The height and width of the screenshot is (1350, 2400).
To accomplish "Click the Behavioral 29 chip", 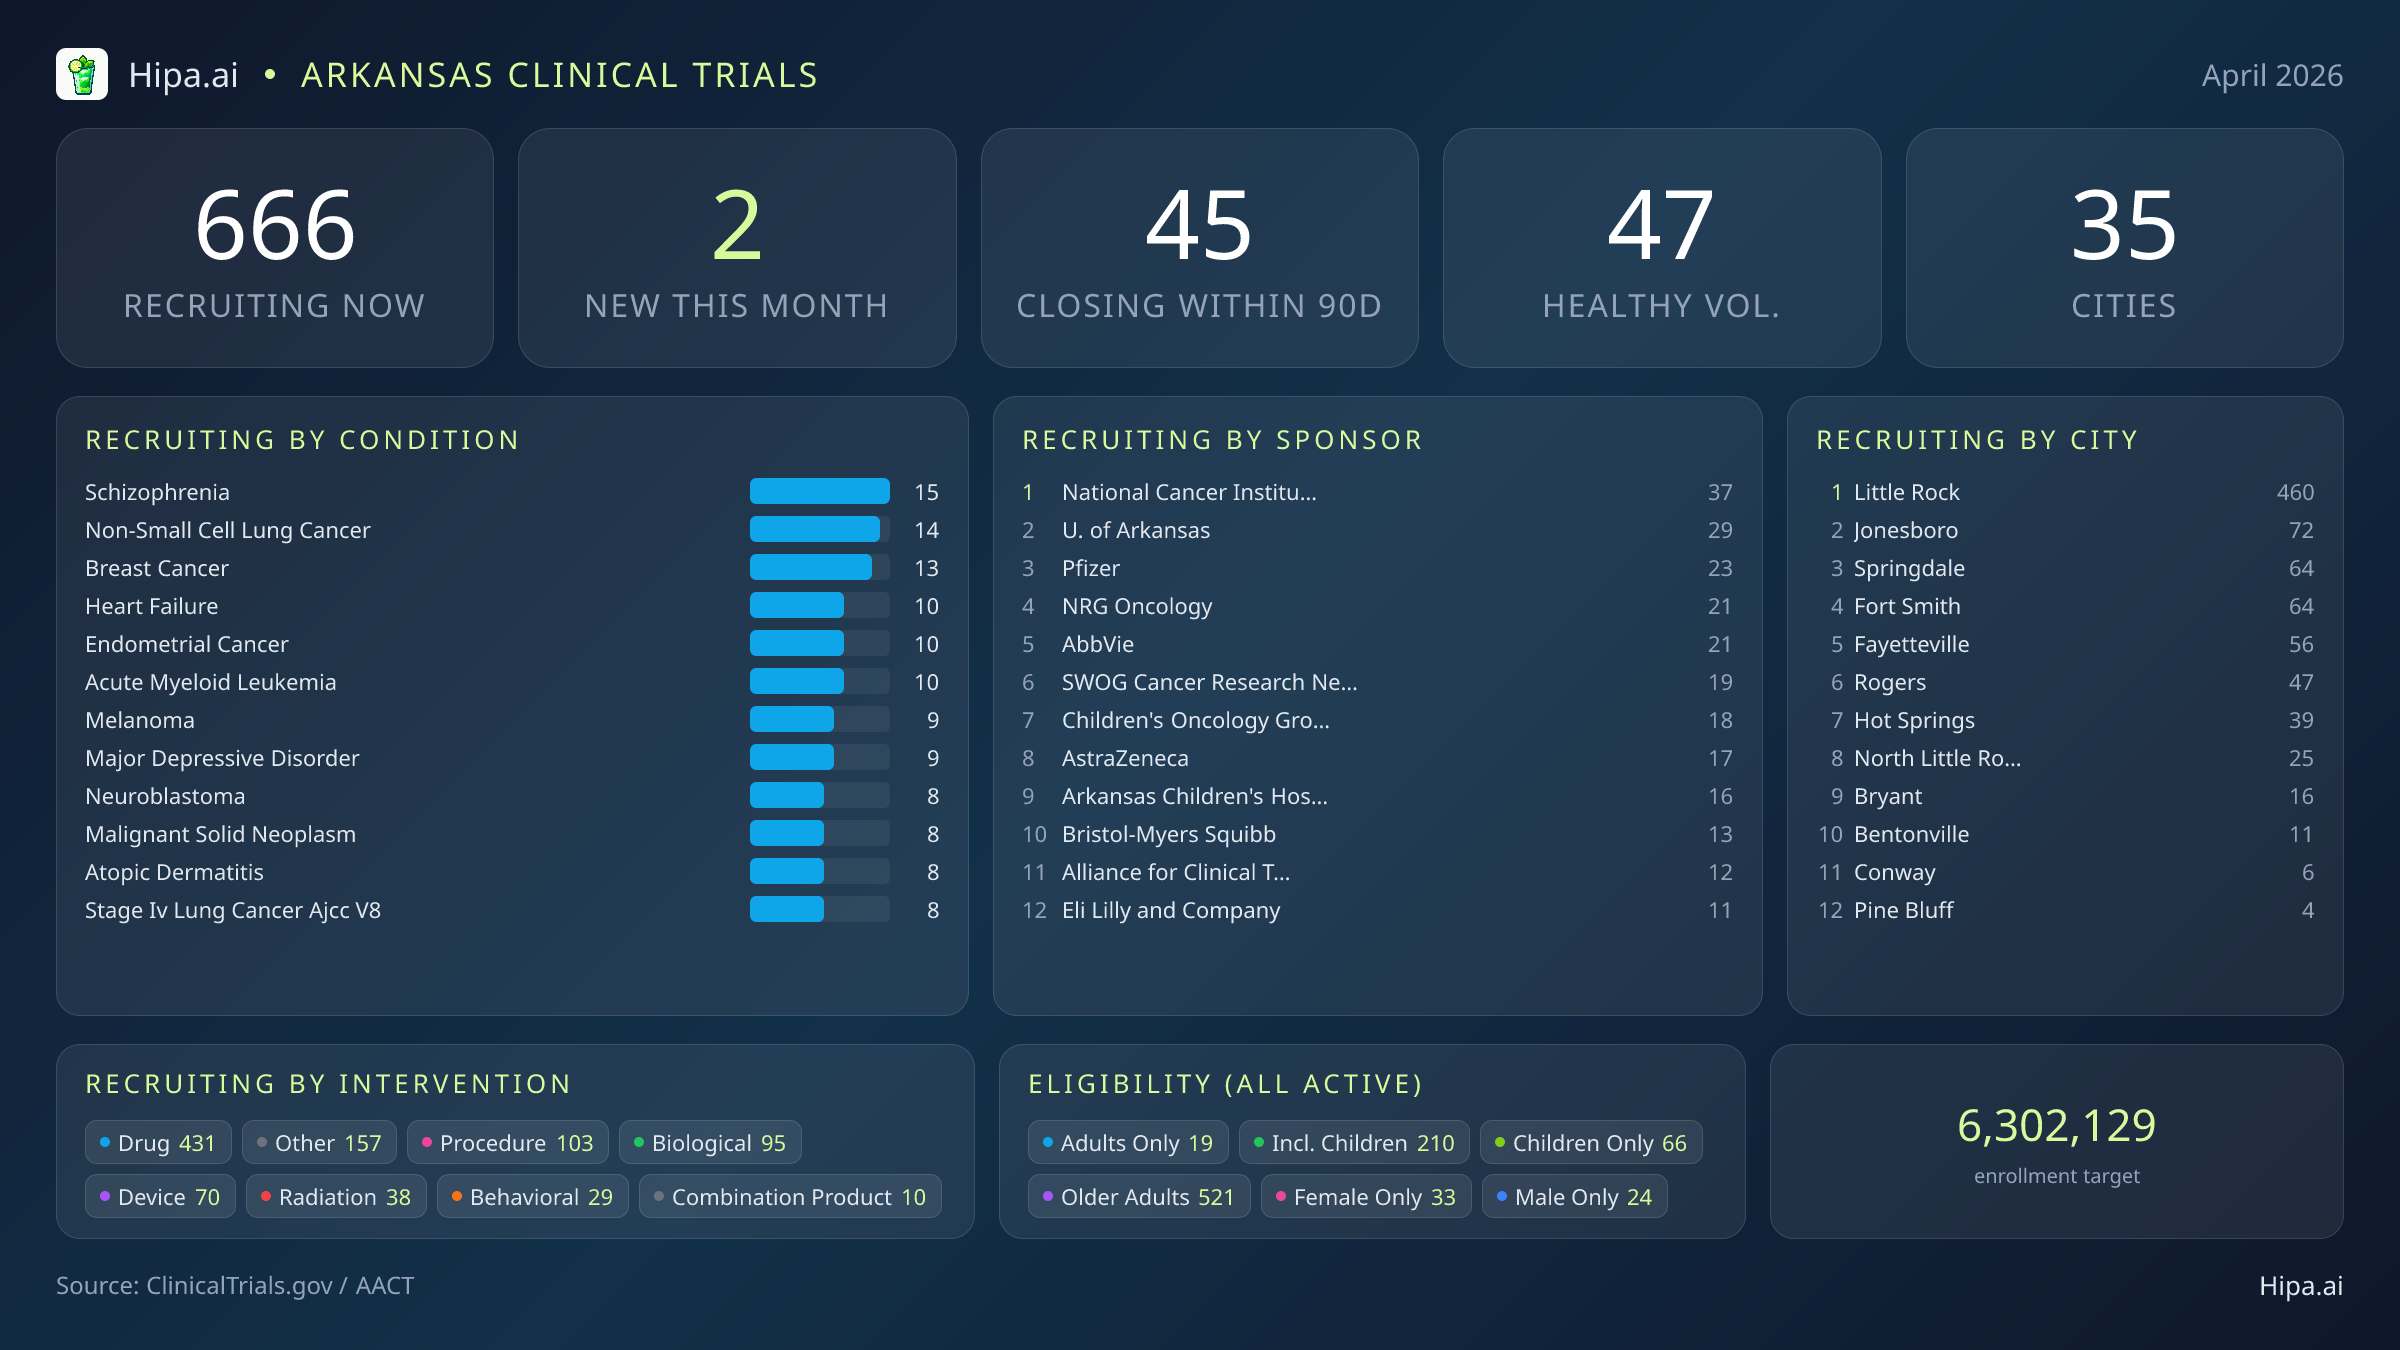I will coord(532,1196).
